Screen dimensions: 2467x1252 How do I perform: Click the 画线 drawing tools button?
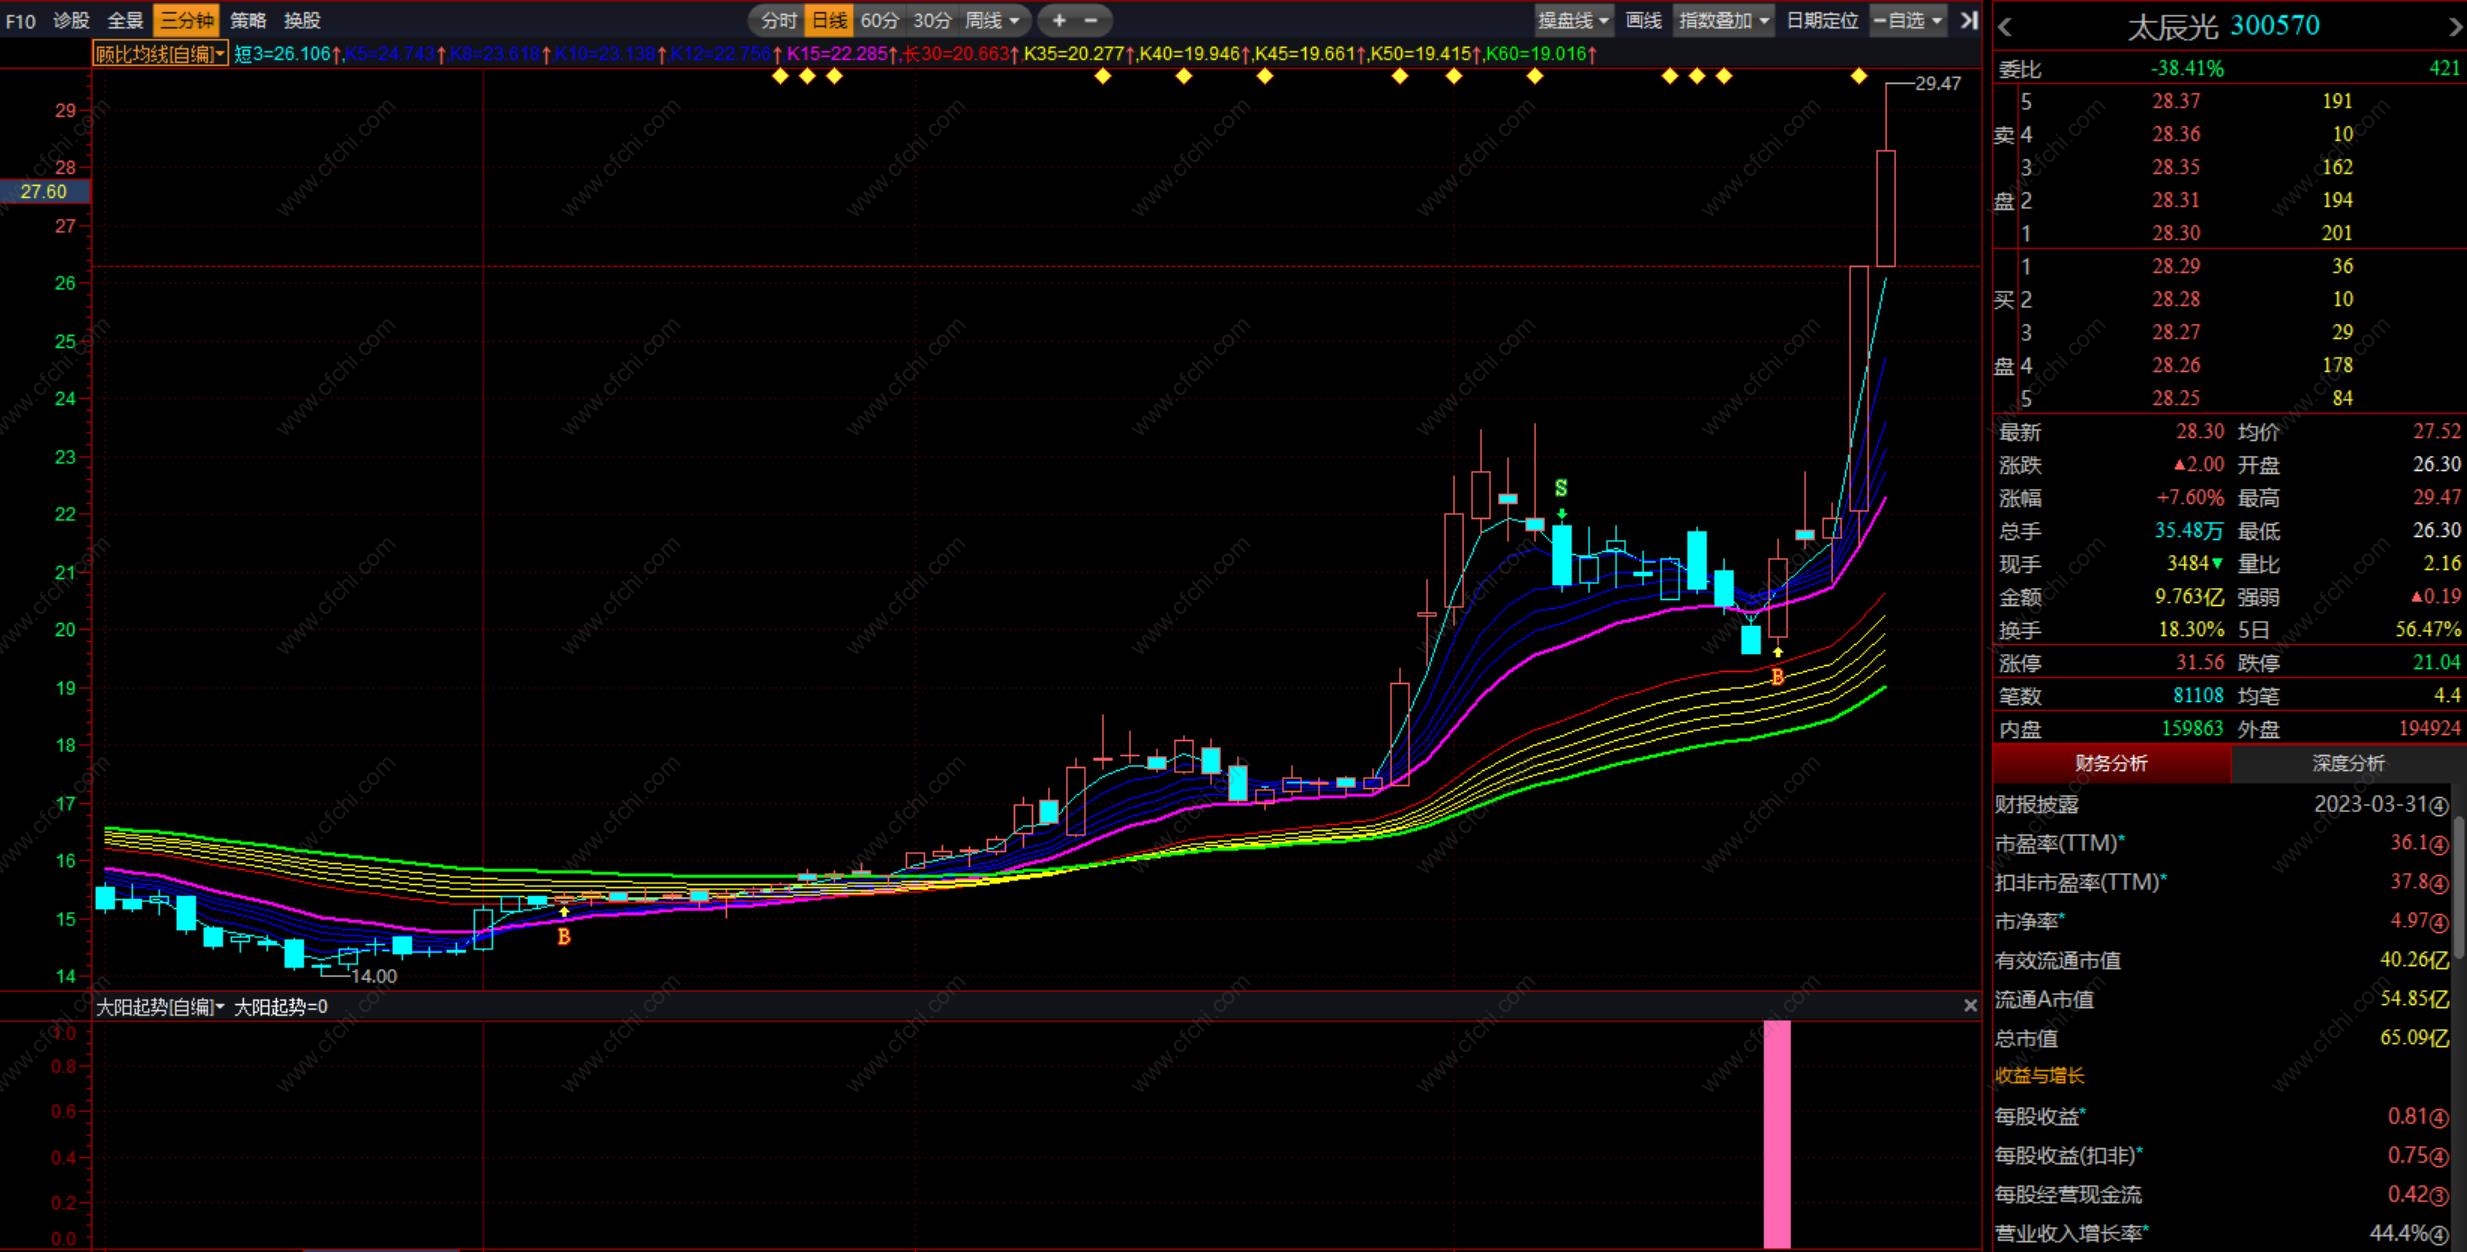tap(1643, 20)
